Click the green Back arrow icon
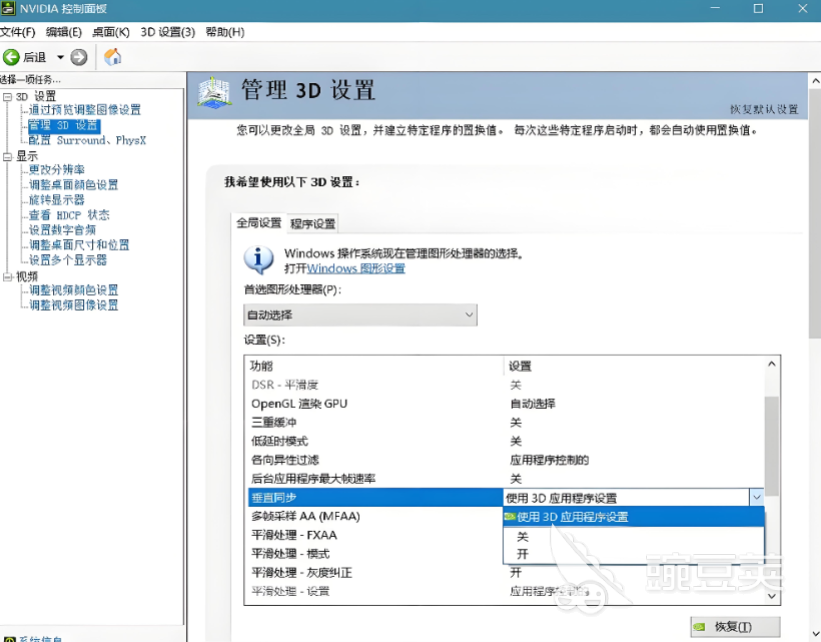821x642 pixels. (11, 57)
